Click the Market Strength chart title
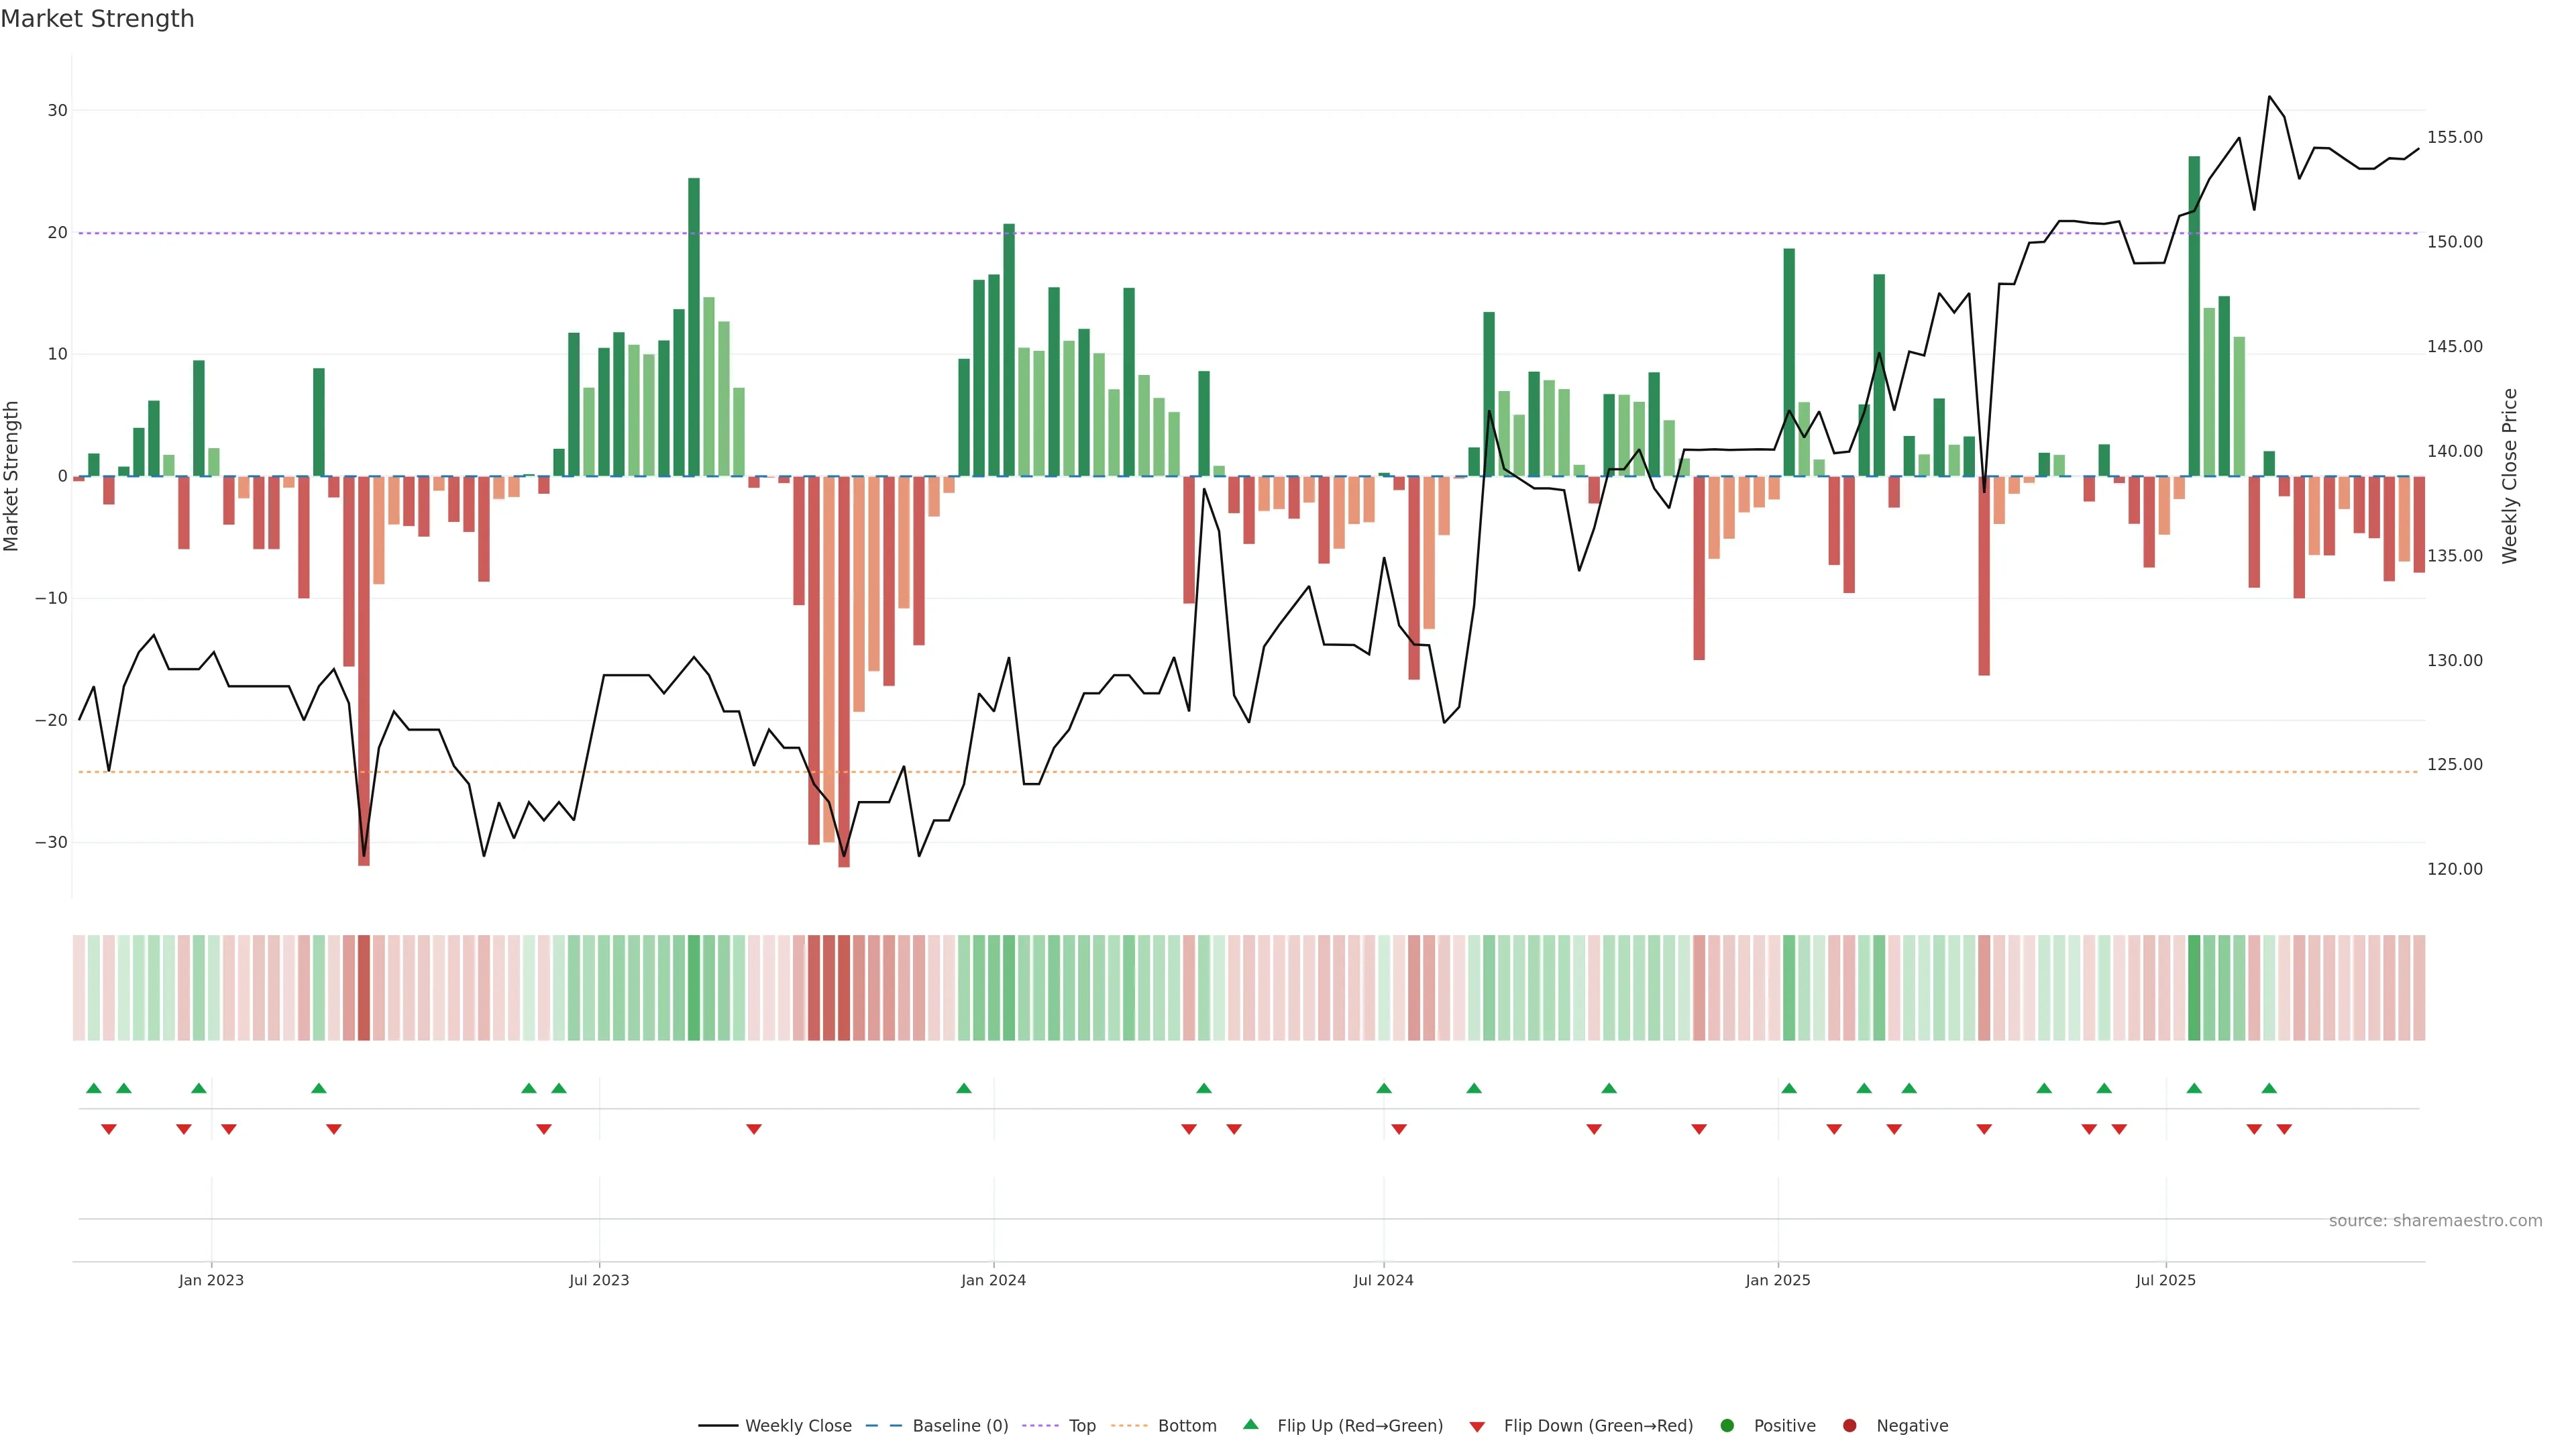Viewport: 2576px width, 1449px height. [97, 19]
